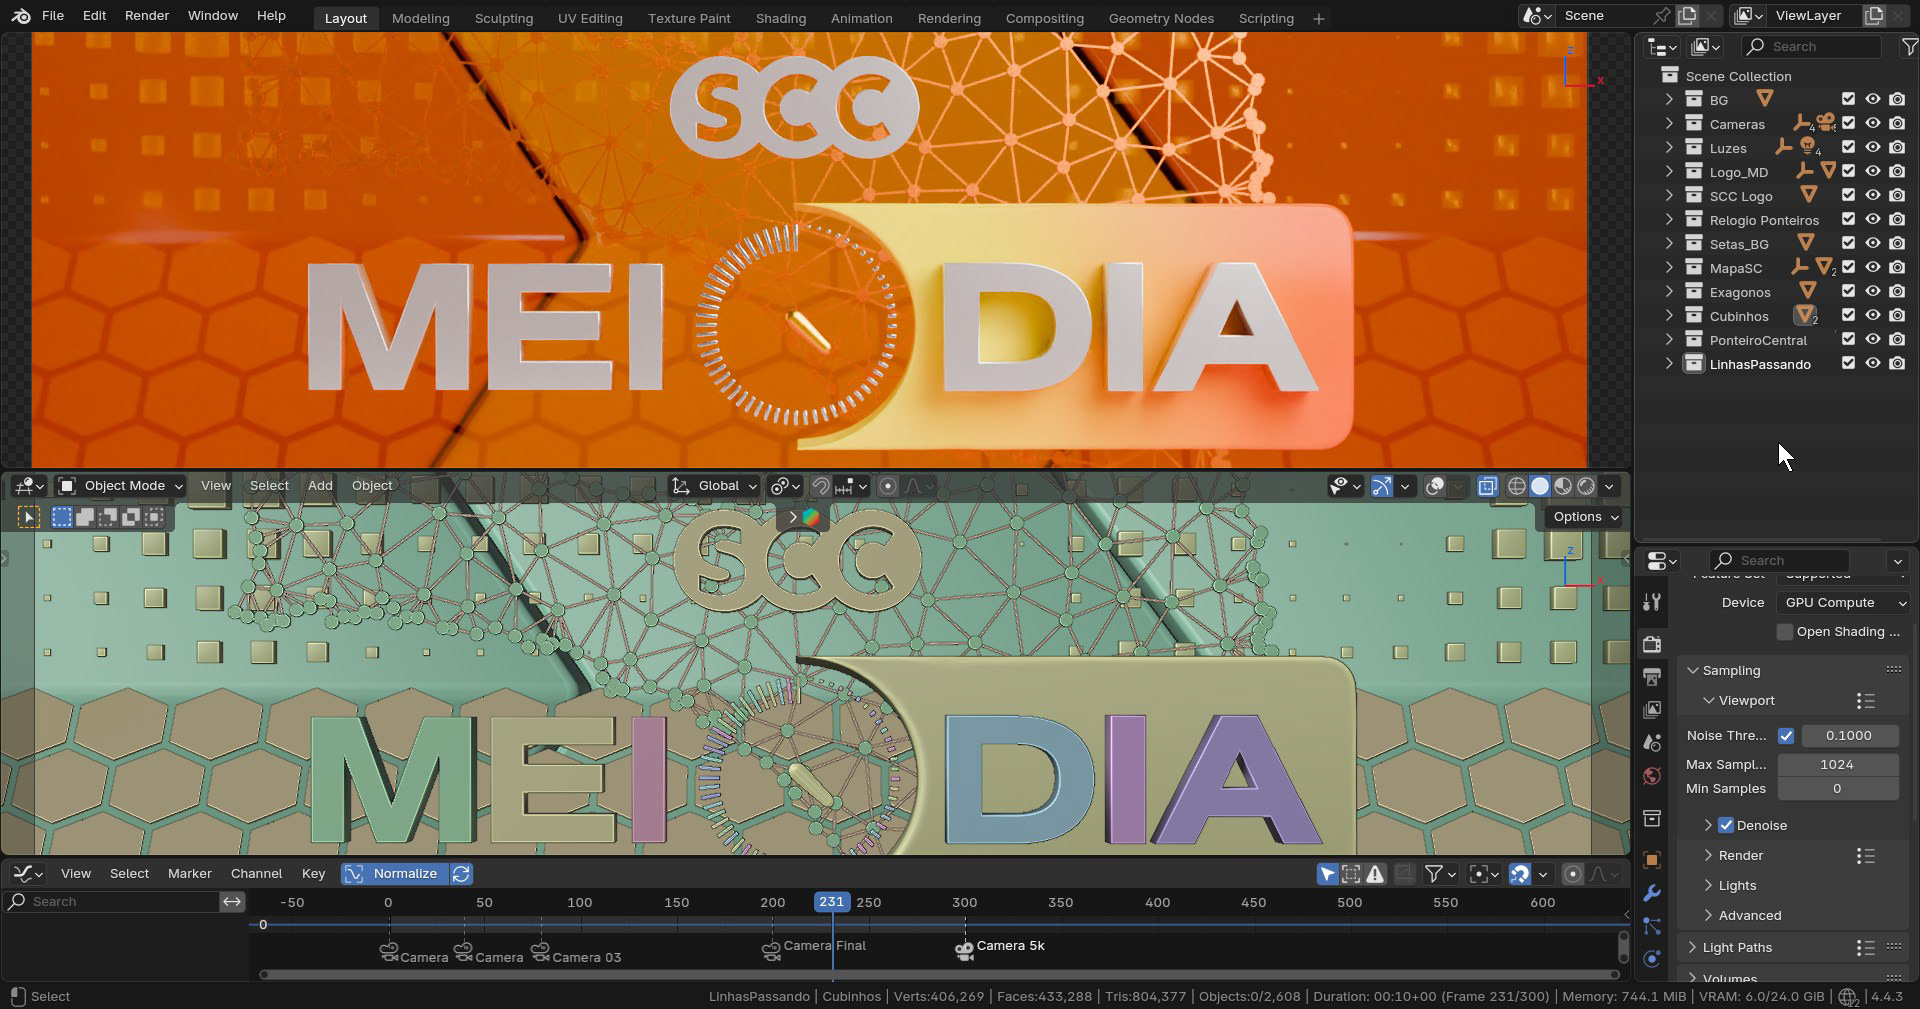Toggle viewport overlays

1435,486
